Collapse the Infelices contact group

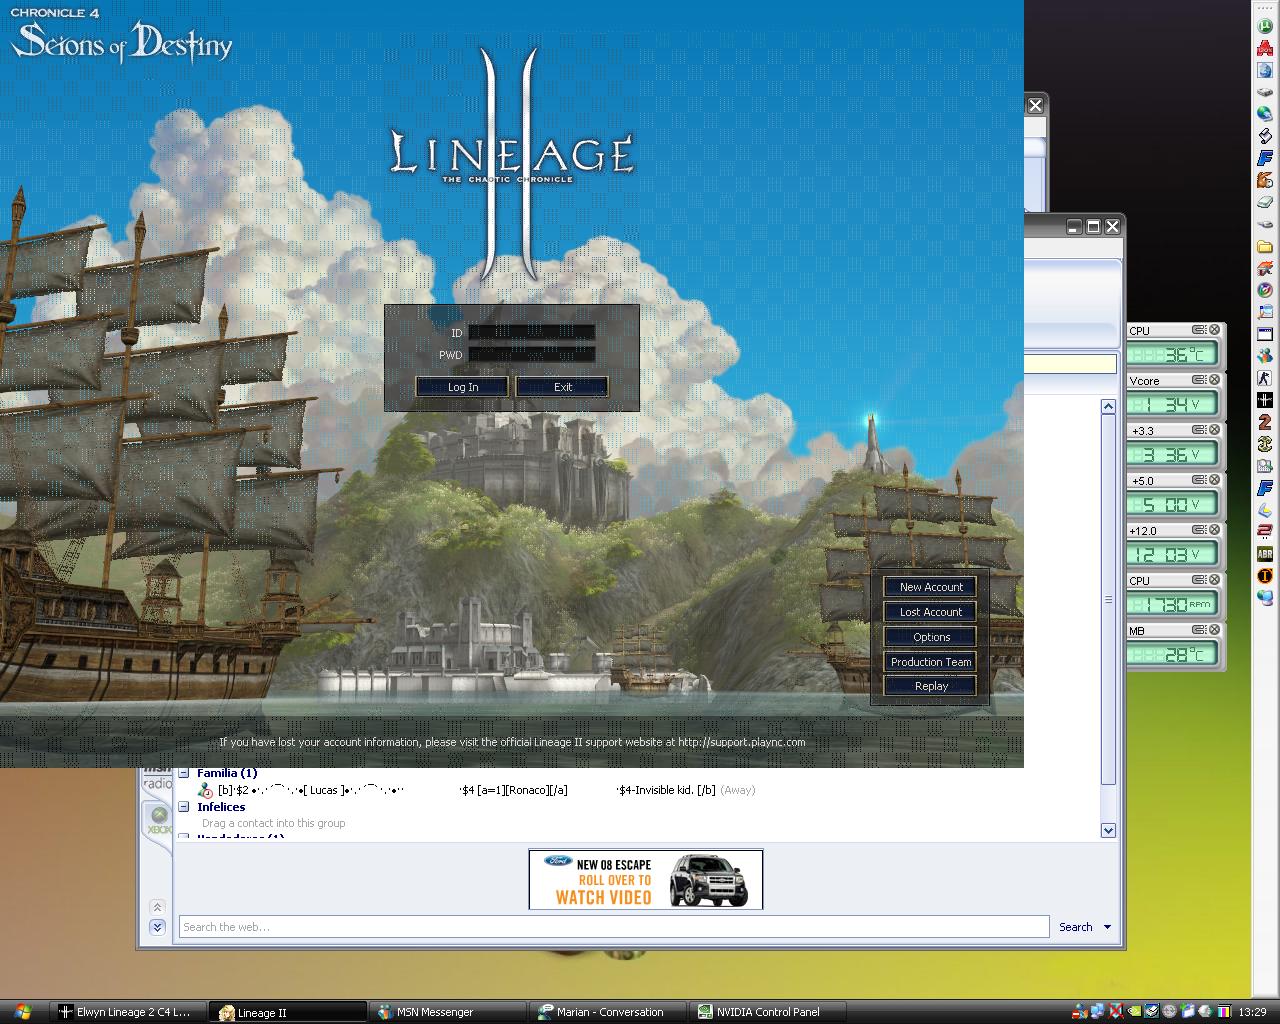(x=184, y=807)
